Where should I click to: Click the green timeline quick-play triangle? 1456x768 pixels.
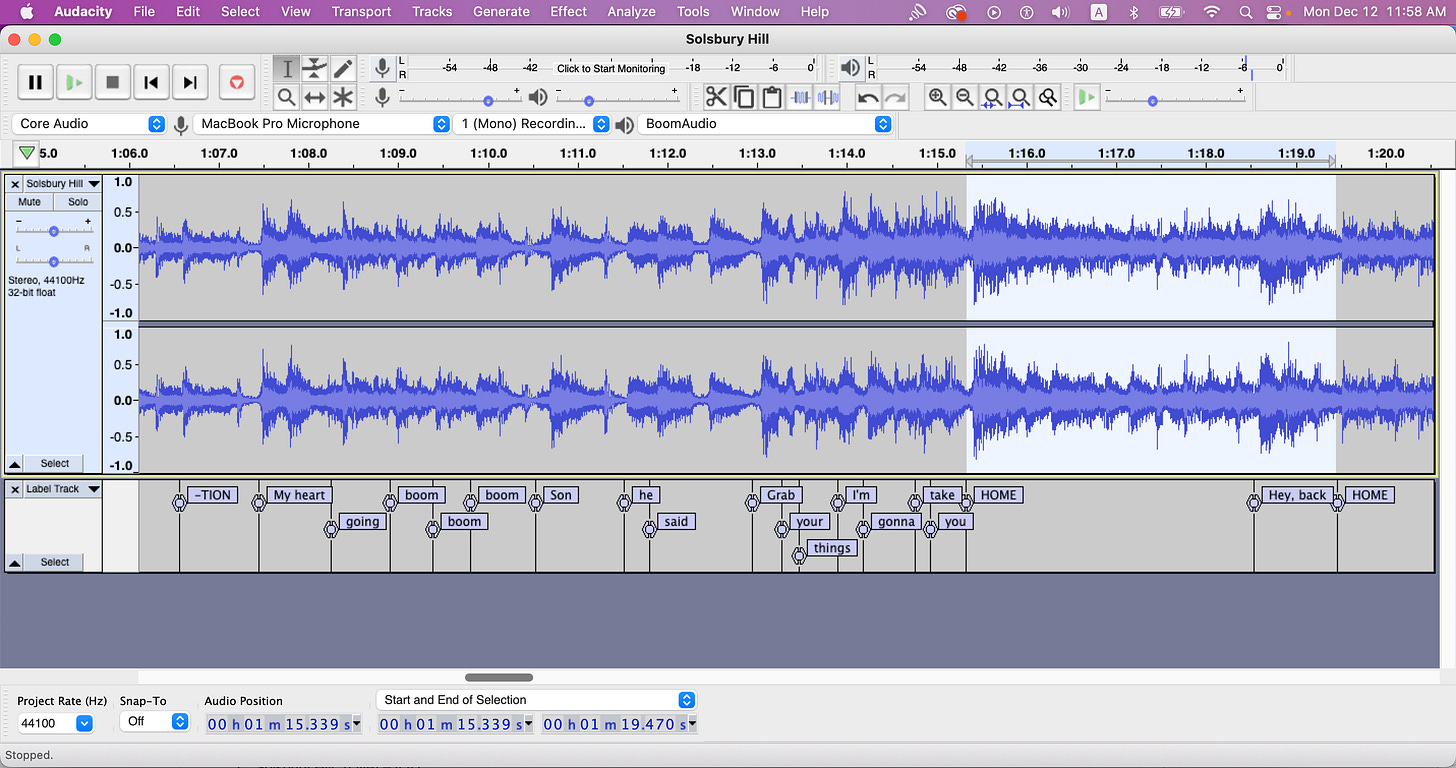coord(27,153)
